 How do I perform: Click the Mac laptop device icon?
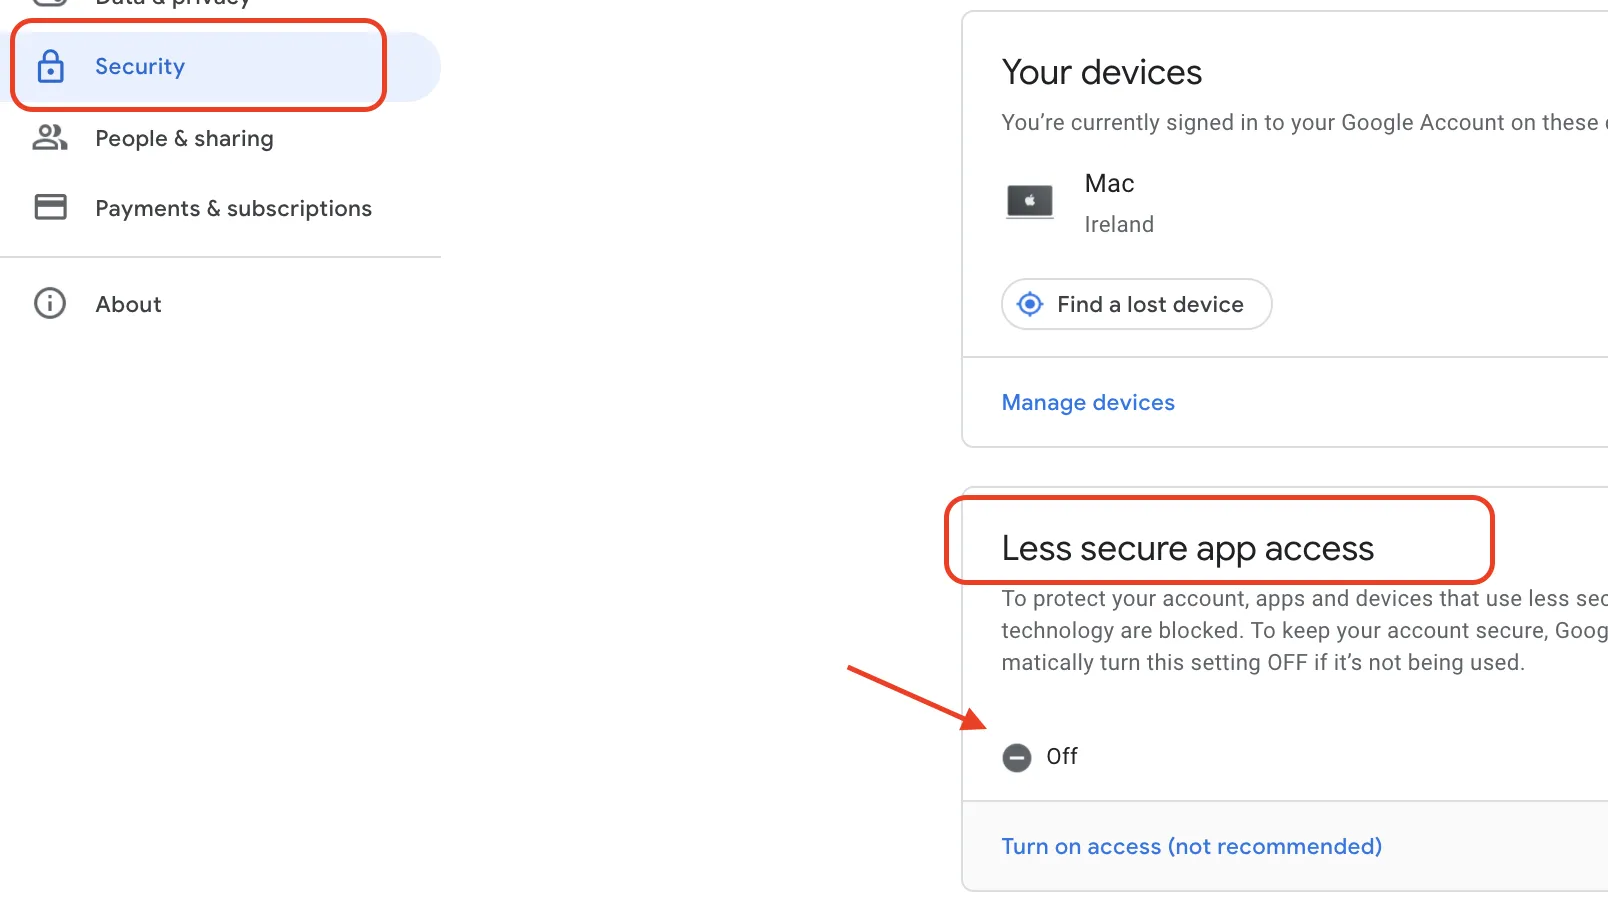pyautogui.click(x=1029, y=201)
